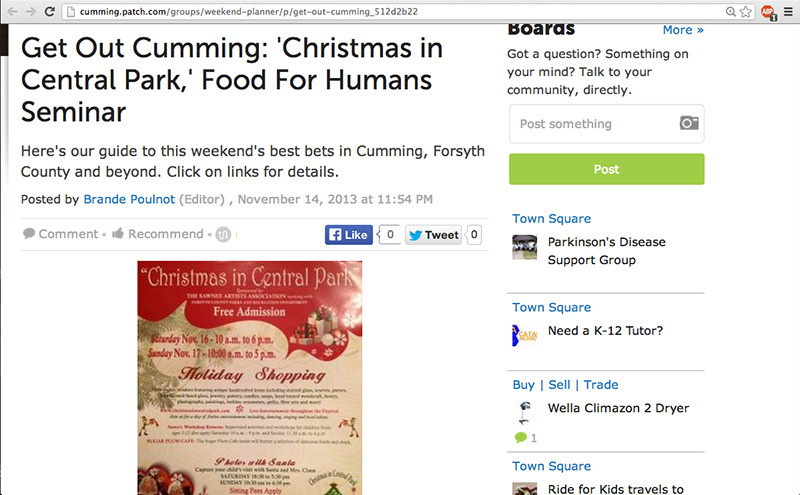The height and width of the screenshot is (495, 800).
Task: Focus the 'Post something' text field
Action: (x=590, y=124)
